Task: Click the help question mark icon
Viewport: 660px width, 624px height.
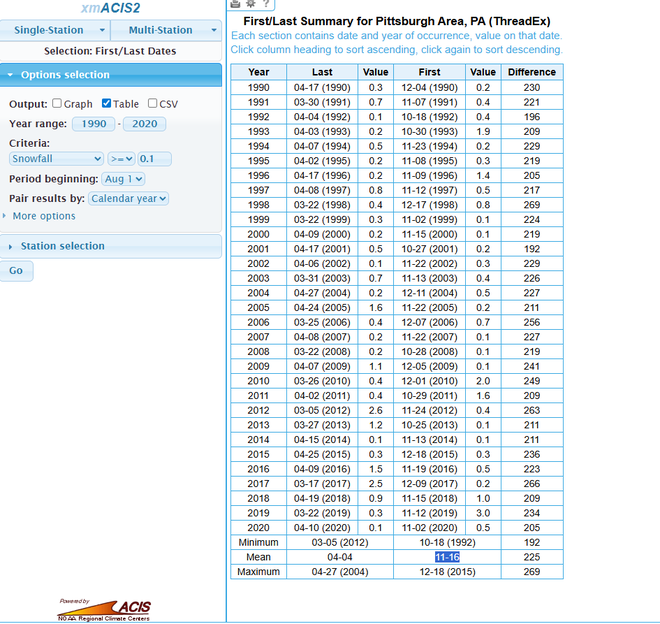Action: tap(266, 4)
